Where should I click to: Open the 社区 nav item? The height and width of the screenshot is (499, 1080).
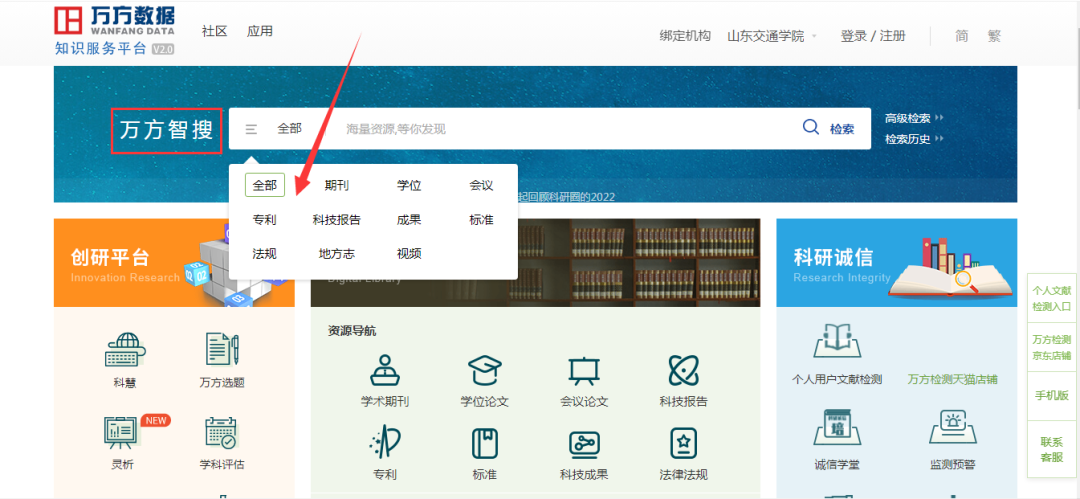point(214,31)
